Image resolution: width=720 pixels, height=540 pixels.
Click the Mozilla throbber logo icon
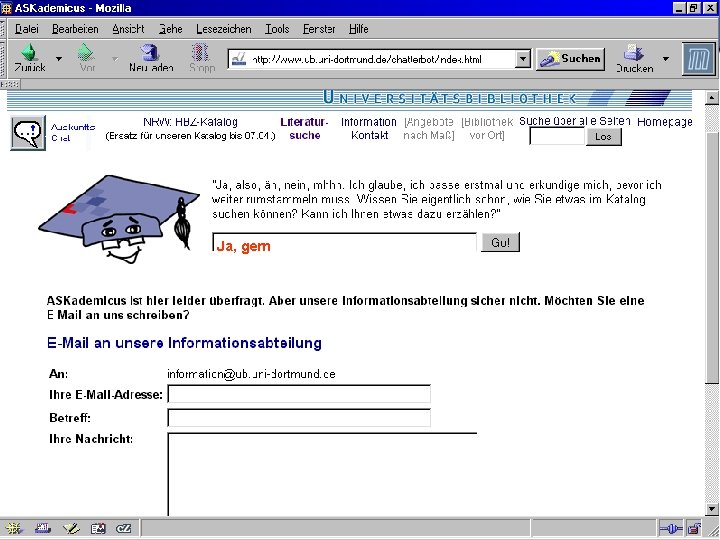click(698, 59)
